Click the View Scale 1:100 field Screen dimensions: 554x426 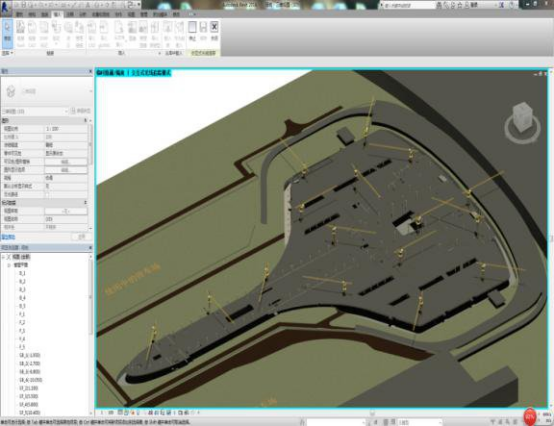pos(66,129)
